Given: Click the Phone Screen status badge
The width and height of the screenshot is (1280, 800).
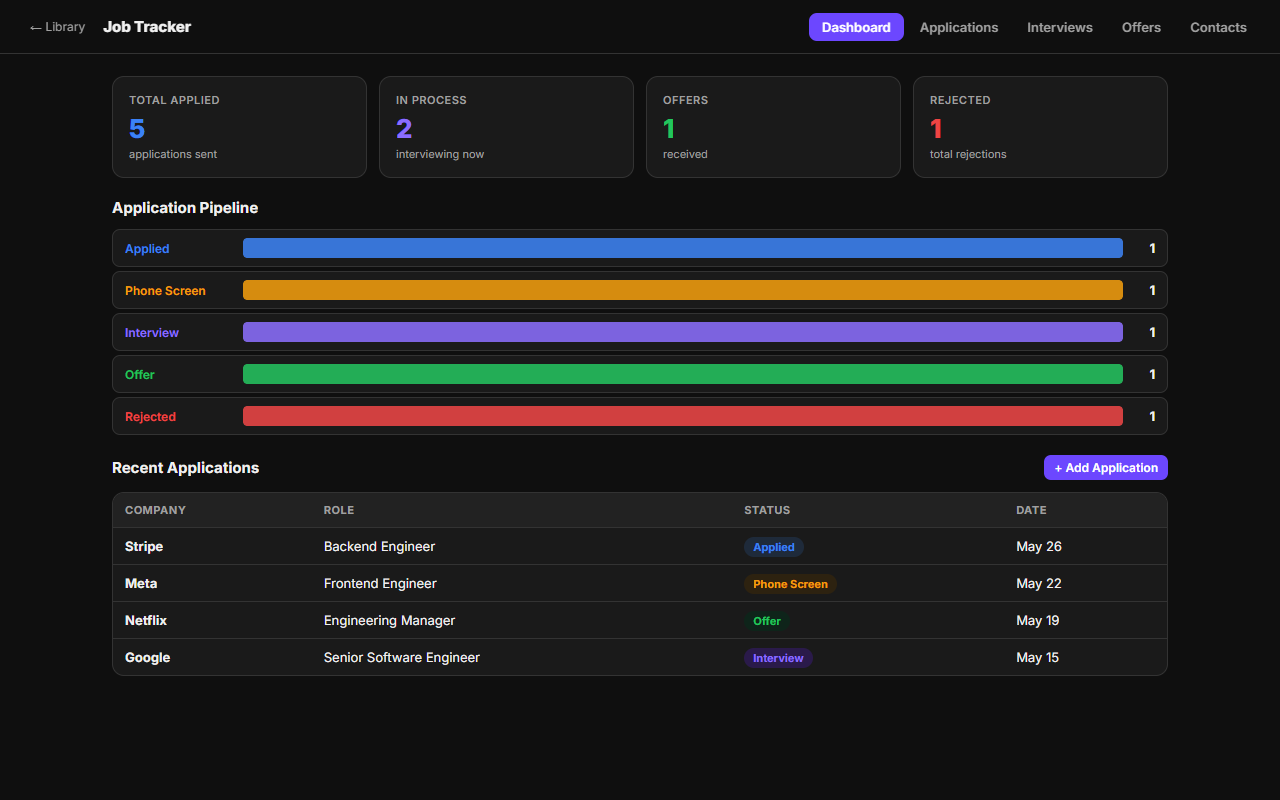Looking at the screenshot, I should (x=790, y=584).
